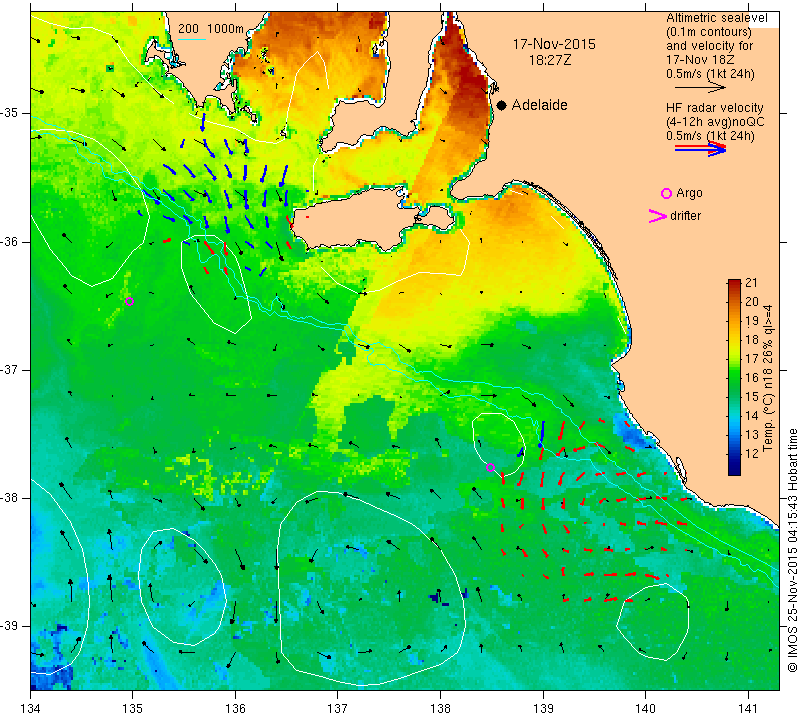Click the longitude label 138
This screenshot has height=720, width=800.
440,708
